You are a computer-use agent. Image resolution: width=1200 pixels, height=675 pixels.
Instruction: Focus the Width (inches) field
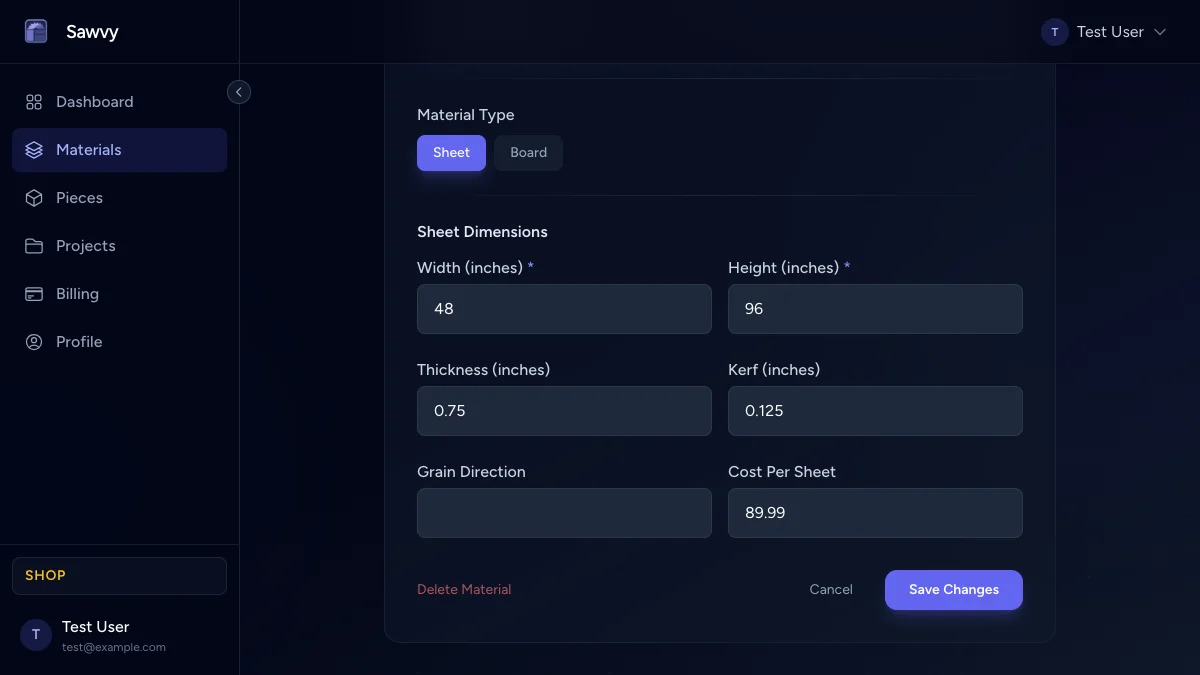pyautogui.click(x=564, y=309)
